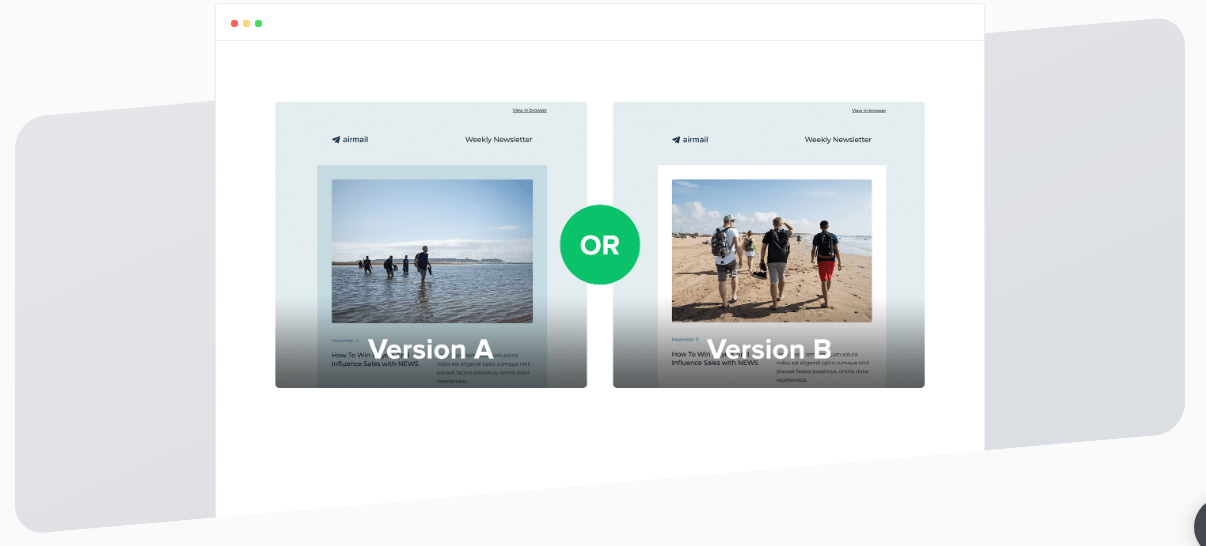1206x546 pixels.
Task: Click the green window dot
Action: 258,23
